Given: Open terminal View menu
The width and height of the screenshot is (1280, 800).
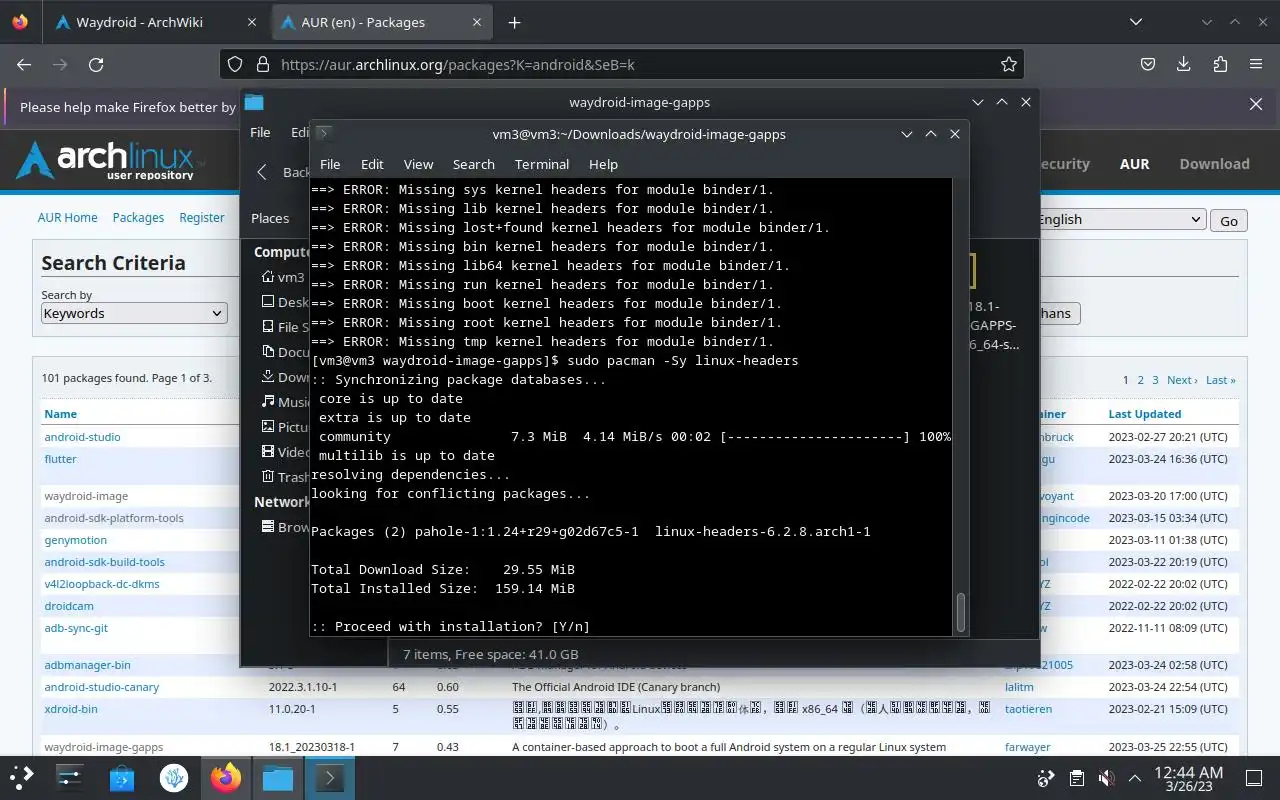Looking at the screenshot, I should click(x=418, y=164).
